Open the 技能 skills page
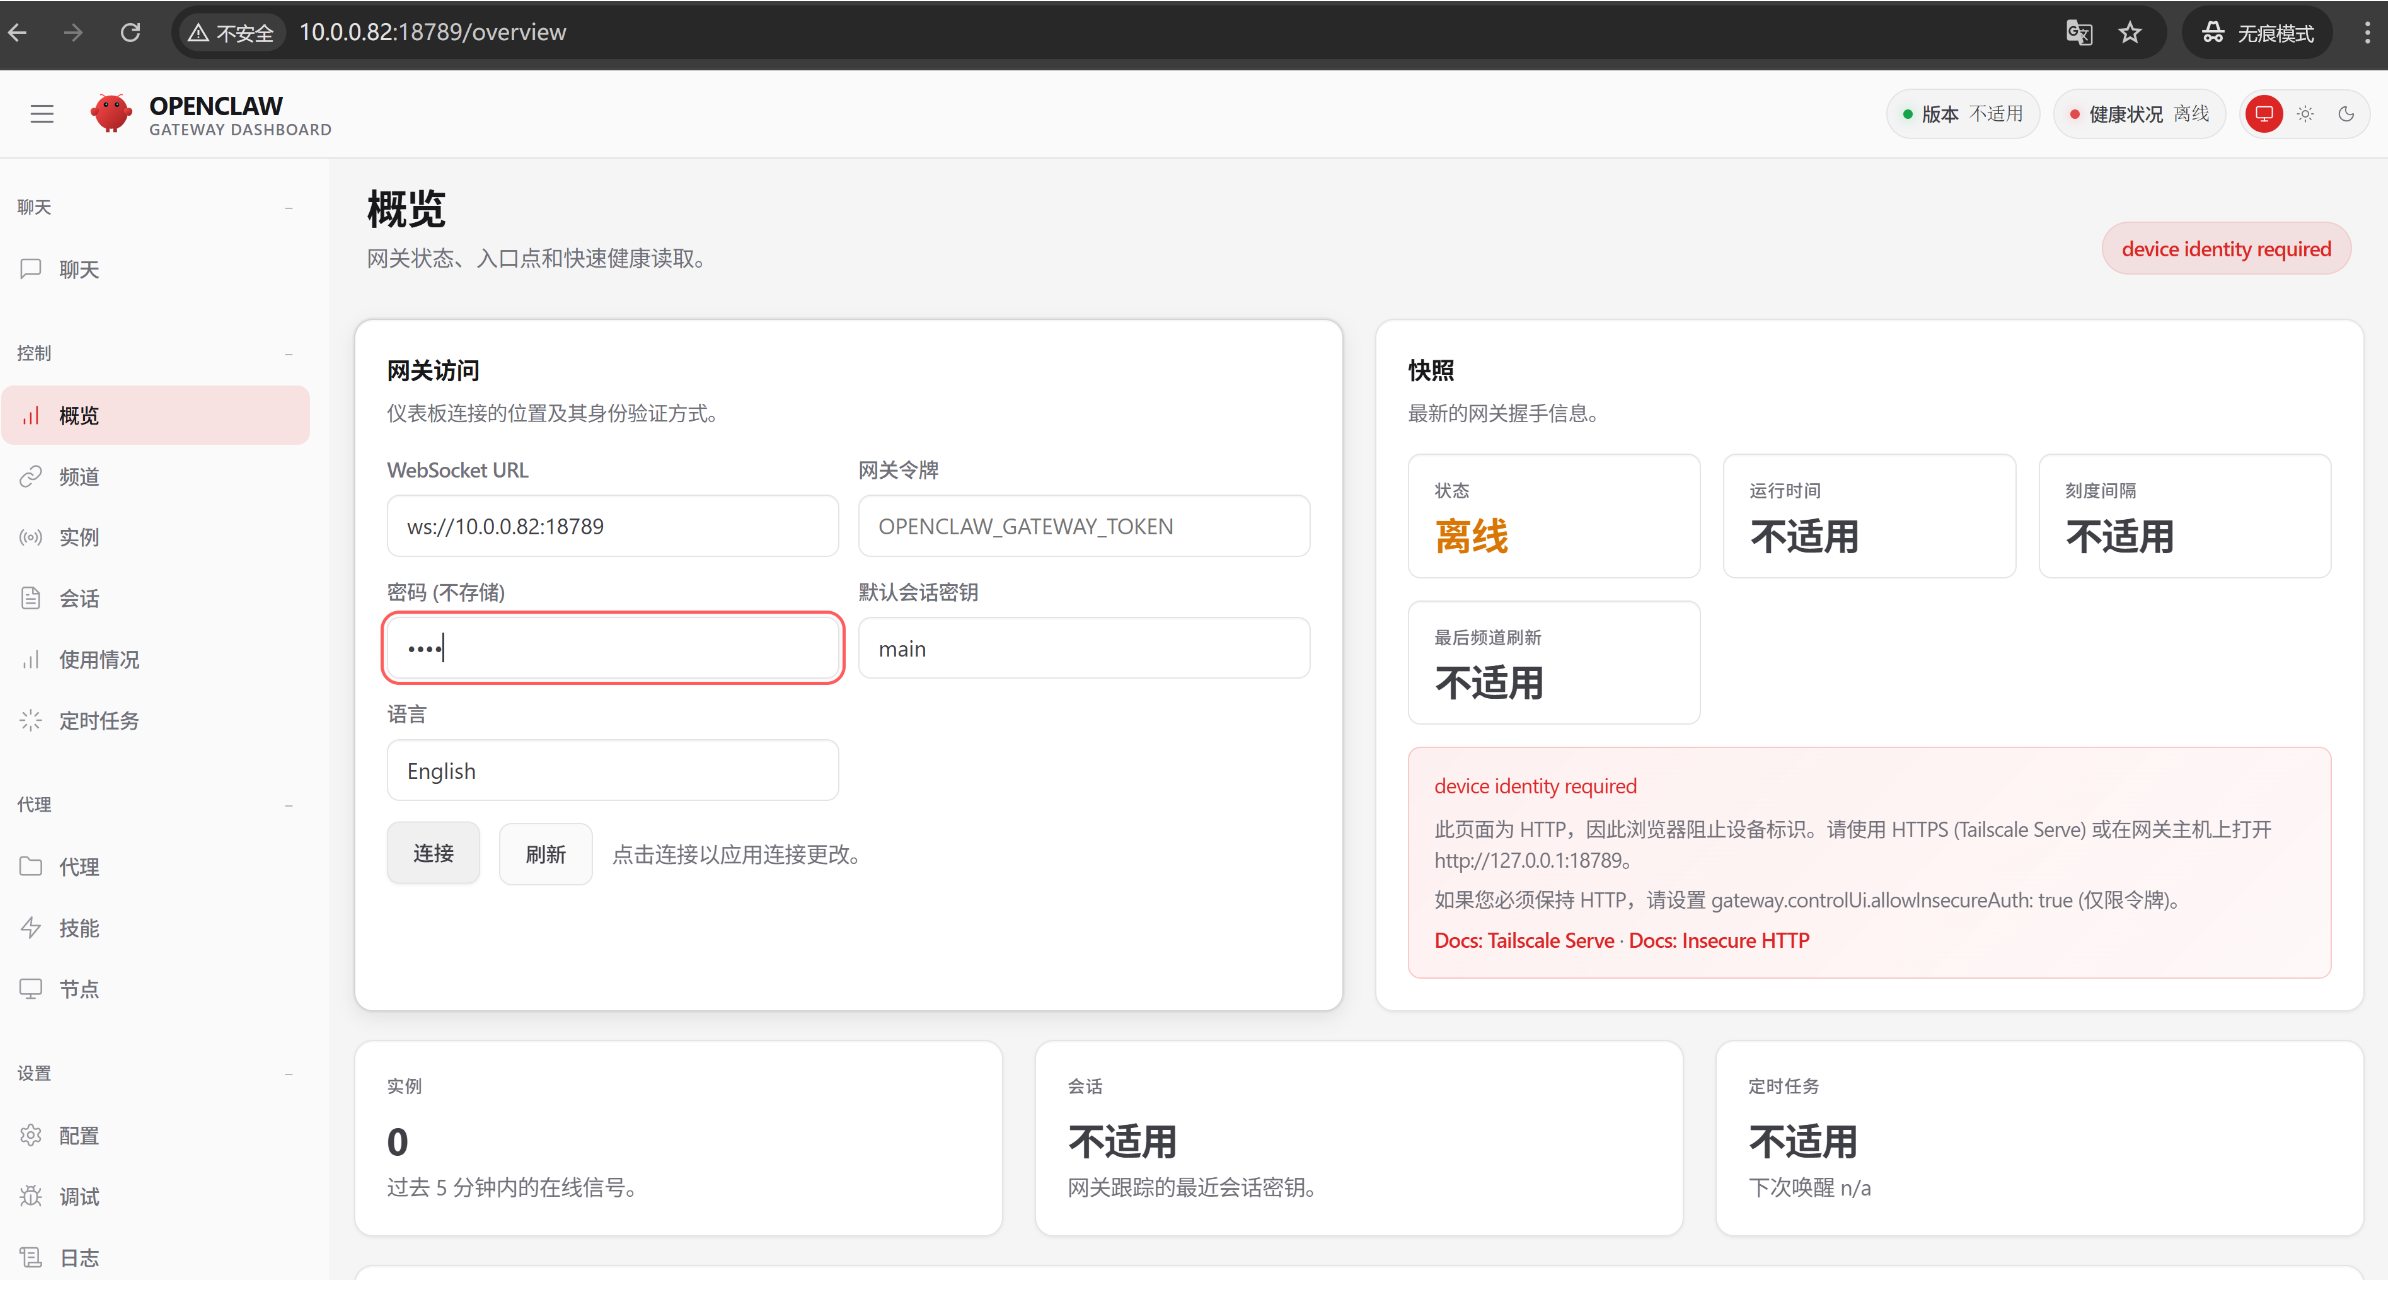Image resolution: width=2388 pixels, height=1292 pixels. pos(78,928)
